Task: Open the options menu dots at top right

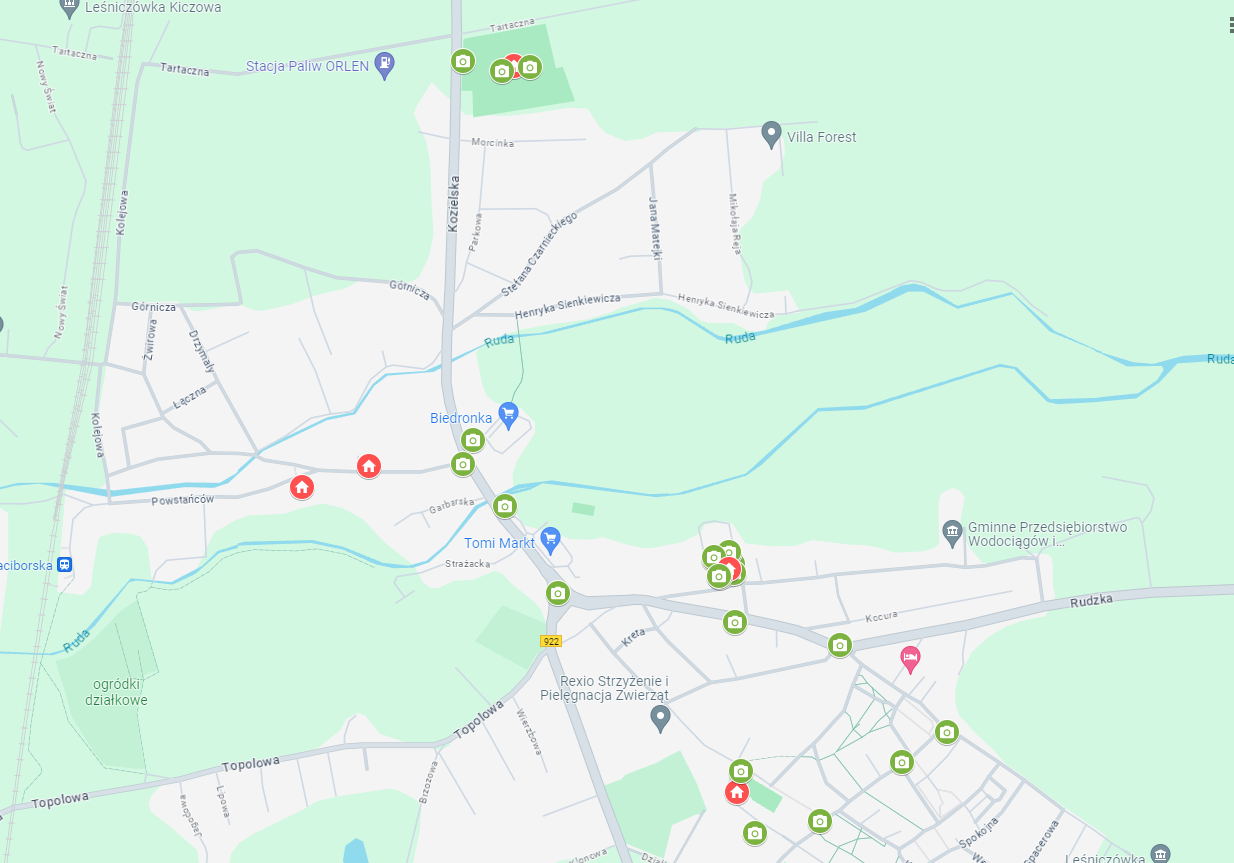Action: click(x=1231, y=26)
